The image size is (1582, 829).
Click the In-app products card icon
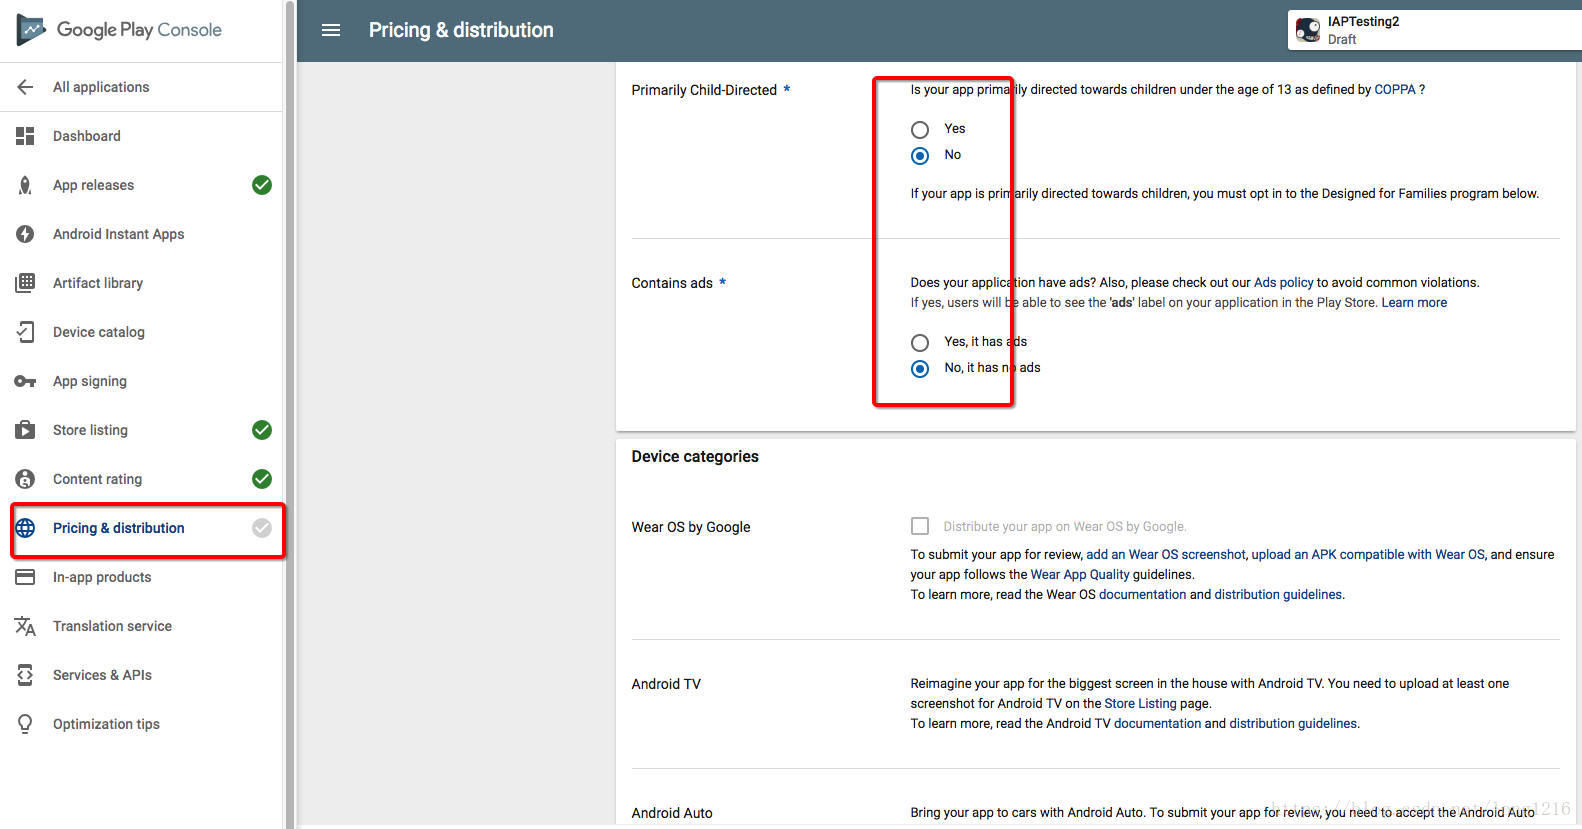pyautogui.click(x=25, y=577)
